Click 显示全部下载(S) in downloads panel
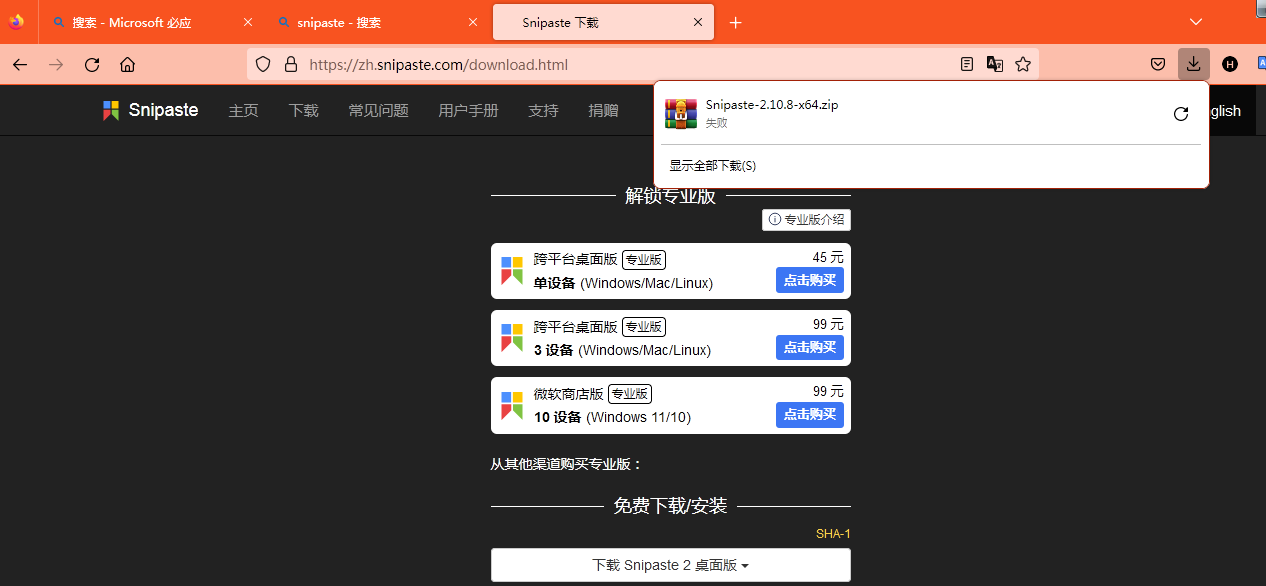Viewport: 1266px width, 586px height. pos(713,166)
